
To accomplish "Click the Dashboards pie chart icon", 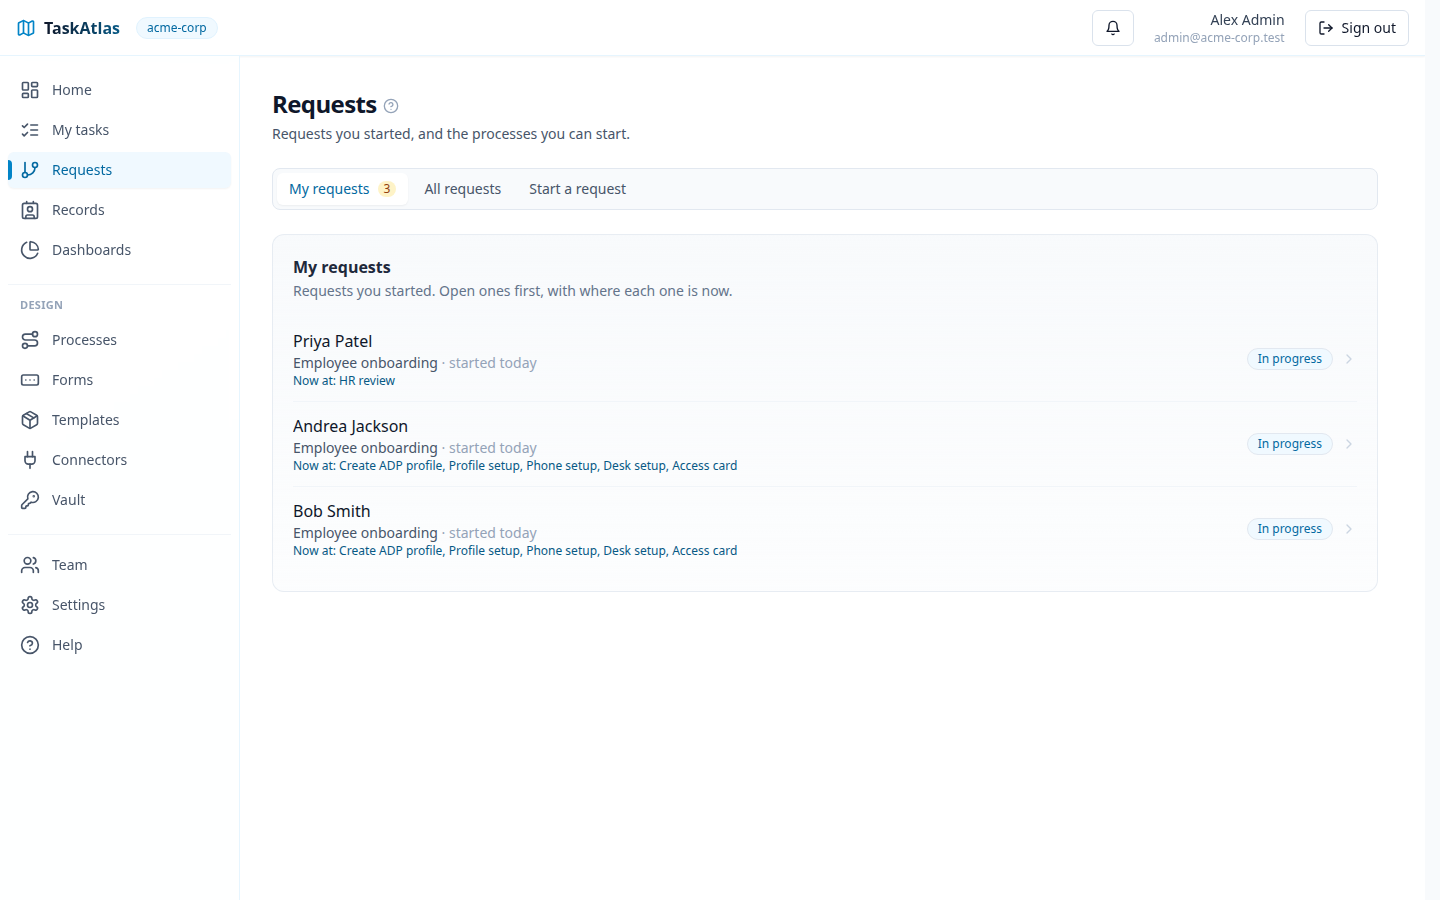I will pos(30,250).
